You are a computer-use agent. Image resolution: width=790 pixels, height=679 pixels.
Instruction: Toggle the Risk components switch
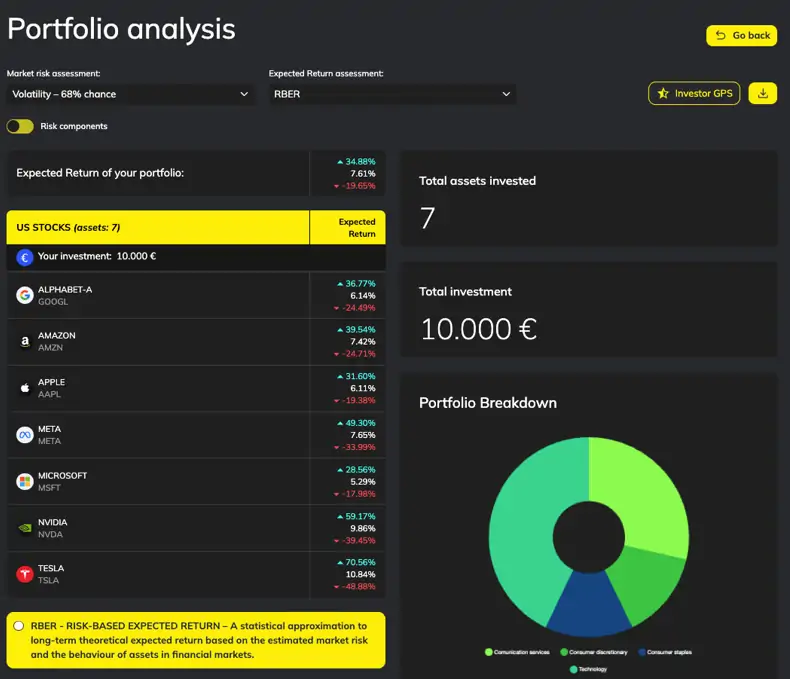click(20, 126)
